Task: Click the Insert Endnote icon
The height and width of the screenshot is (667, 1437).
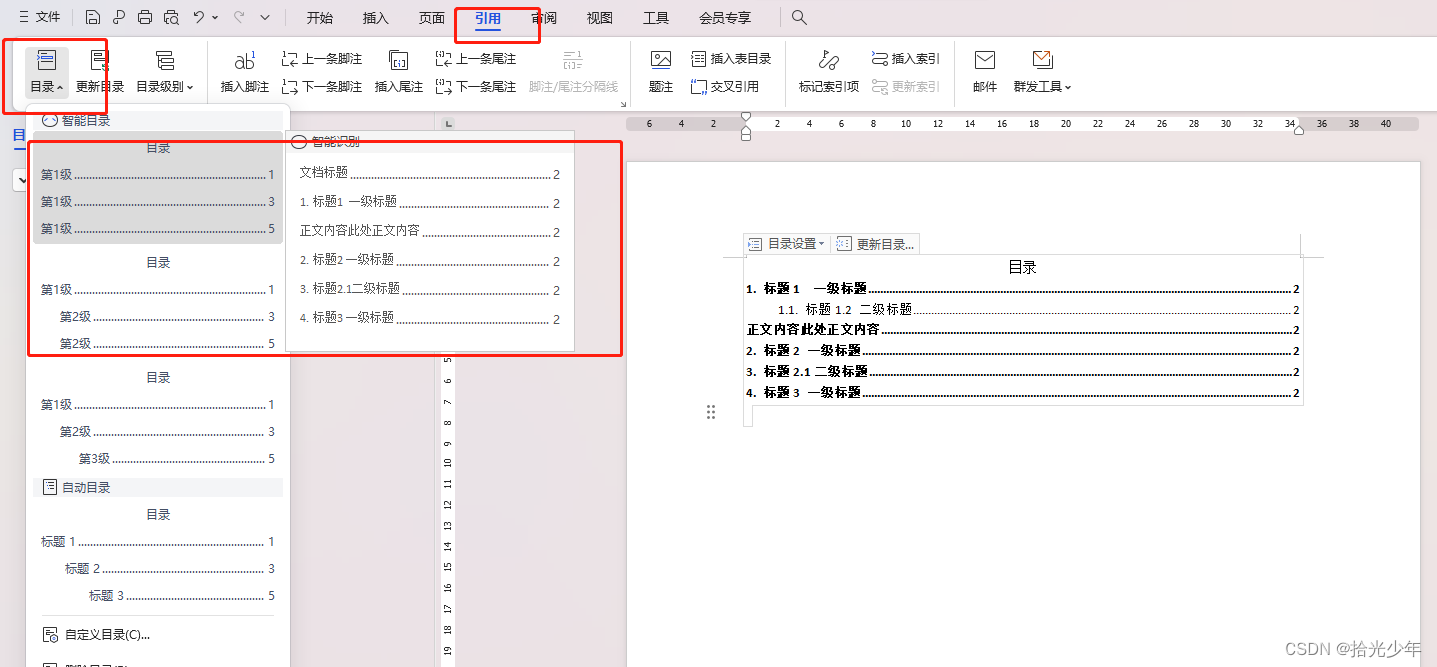Action: [398, 62]
